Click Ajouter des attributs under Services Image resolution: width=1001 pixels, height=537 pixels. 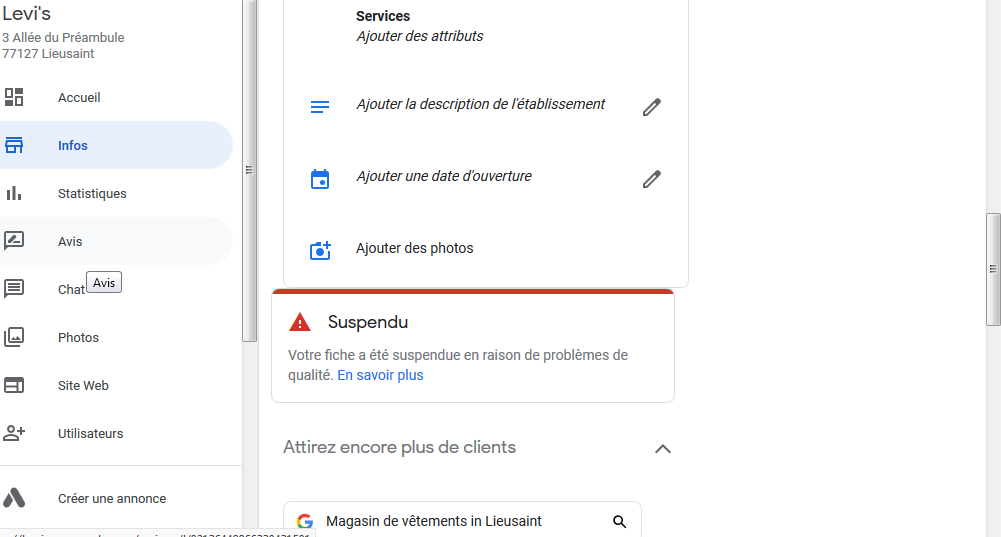click(x=419, y=36)
